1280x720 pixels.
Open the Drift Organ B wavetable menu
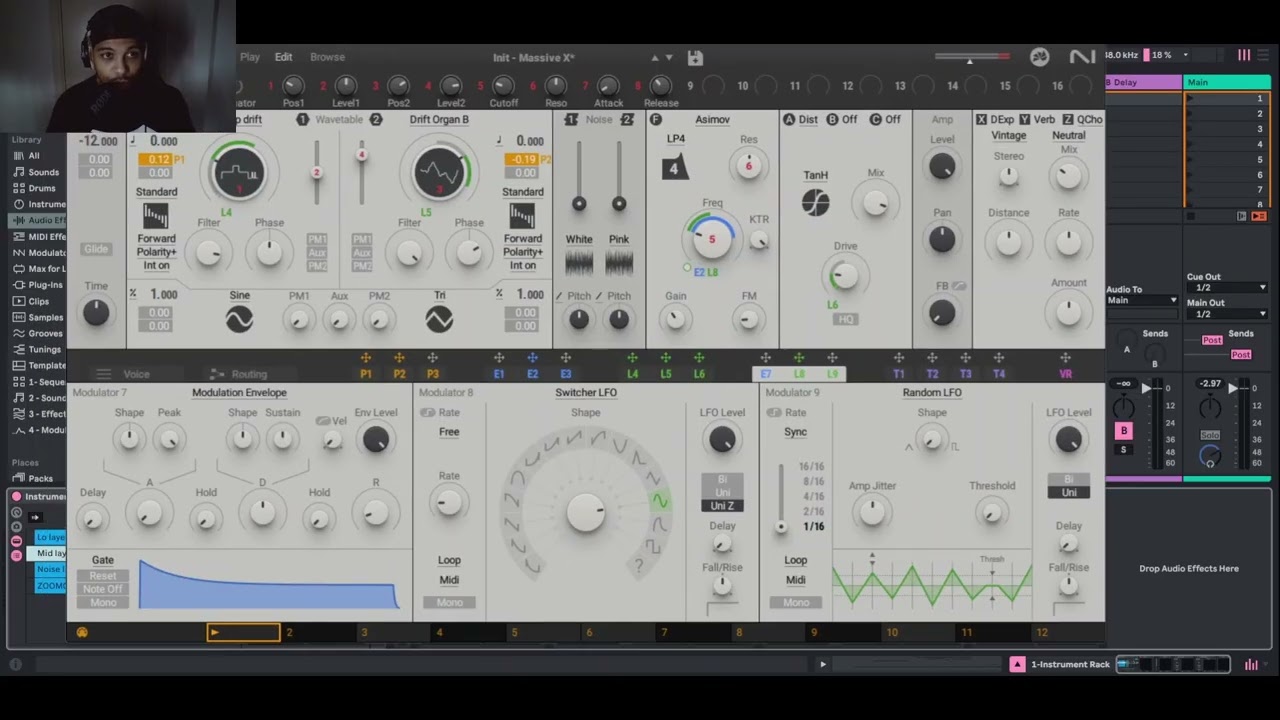pyautogui.click(x=439, y=120)
